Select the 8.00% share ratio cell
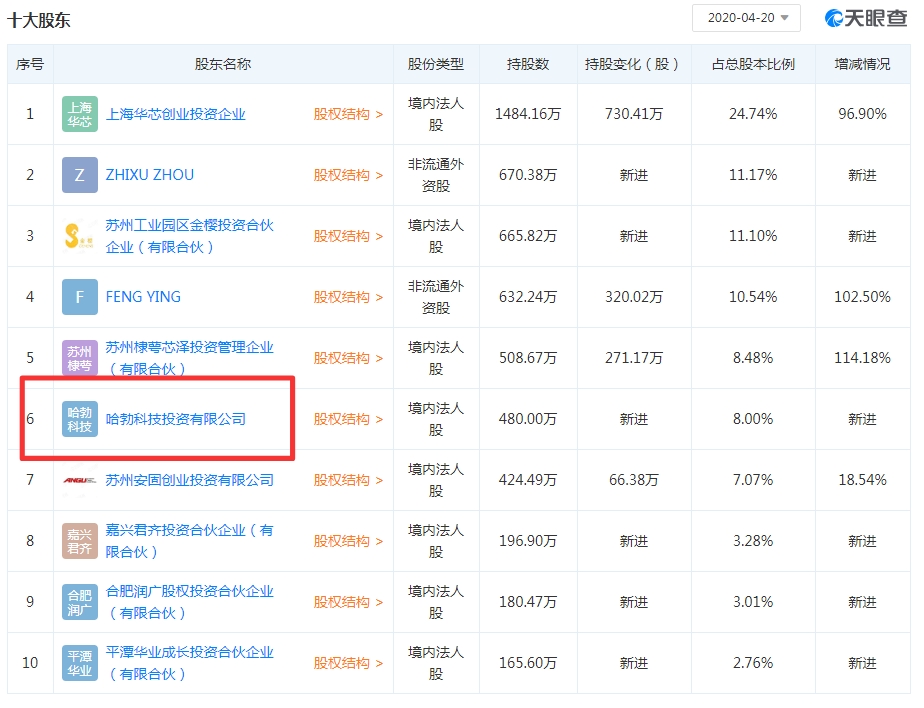The width and height of the screenshot is (924, 708). [753, 419]
